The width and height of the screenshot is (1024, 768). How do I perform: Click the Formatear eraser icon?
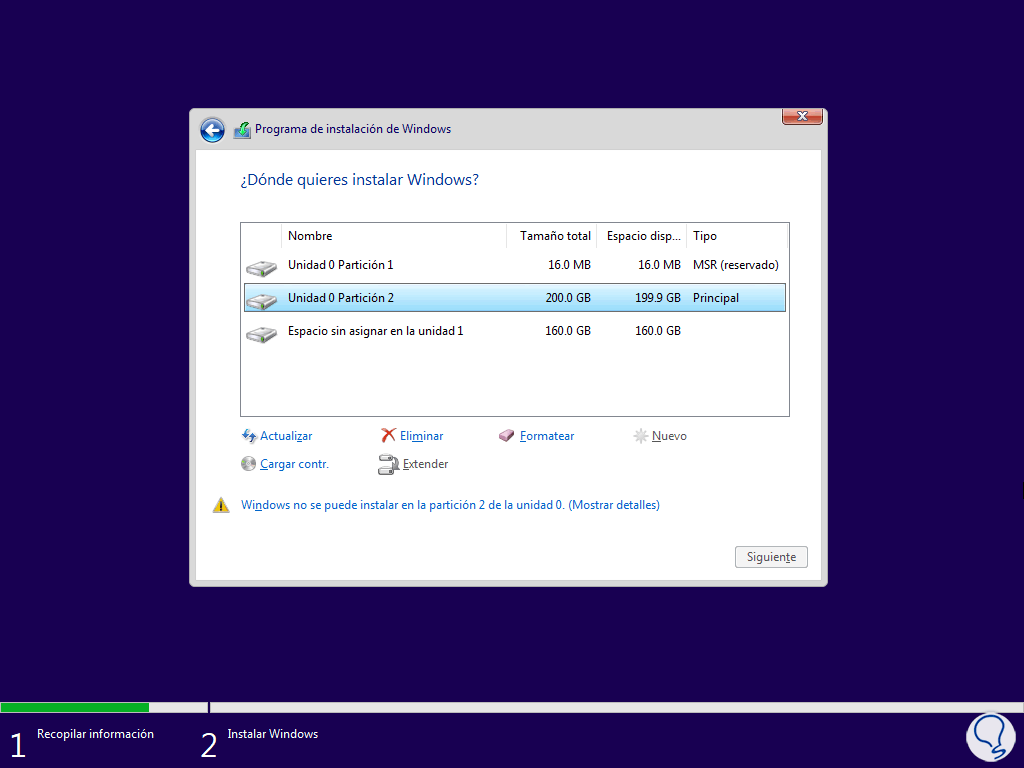pyautogui.click(x=506, y=436)
